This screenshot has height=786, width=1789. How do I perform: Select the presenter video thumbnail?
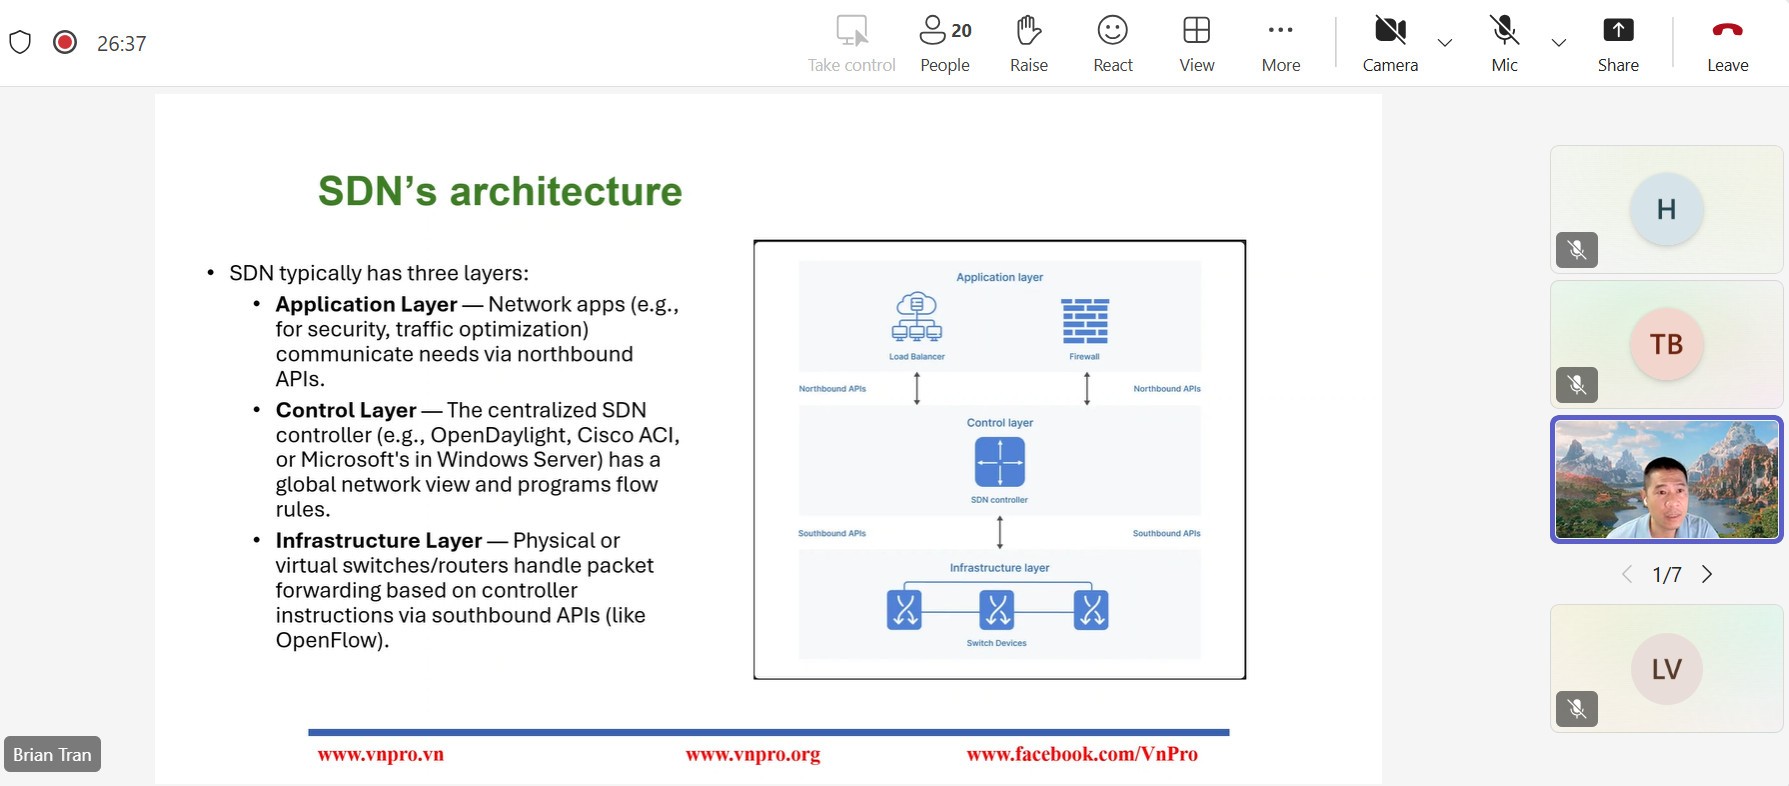pyautogui.click(x=1666, y=480)
